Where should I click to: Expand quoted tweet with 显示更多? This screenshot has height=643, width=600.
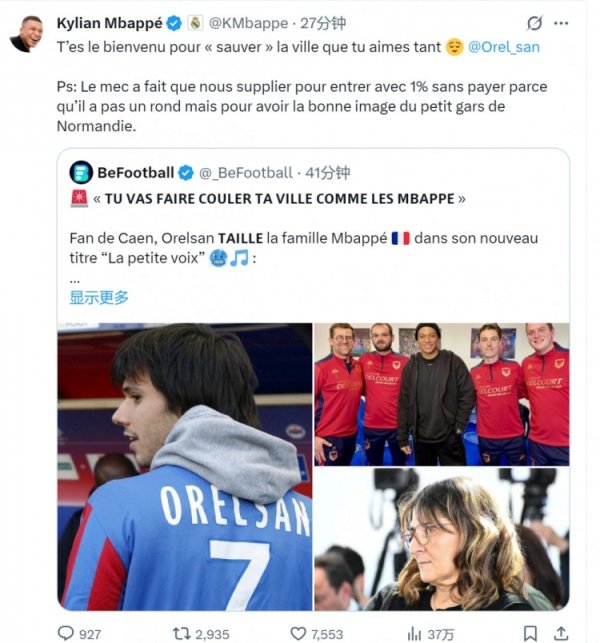coord(99,297)
